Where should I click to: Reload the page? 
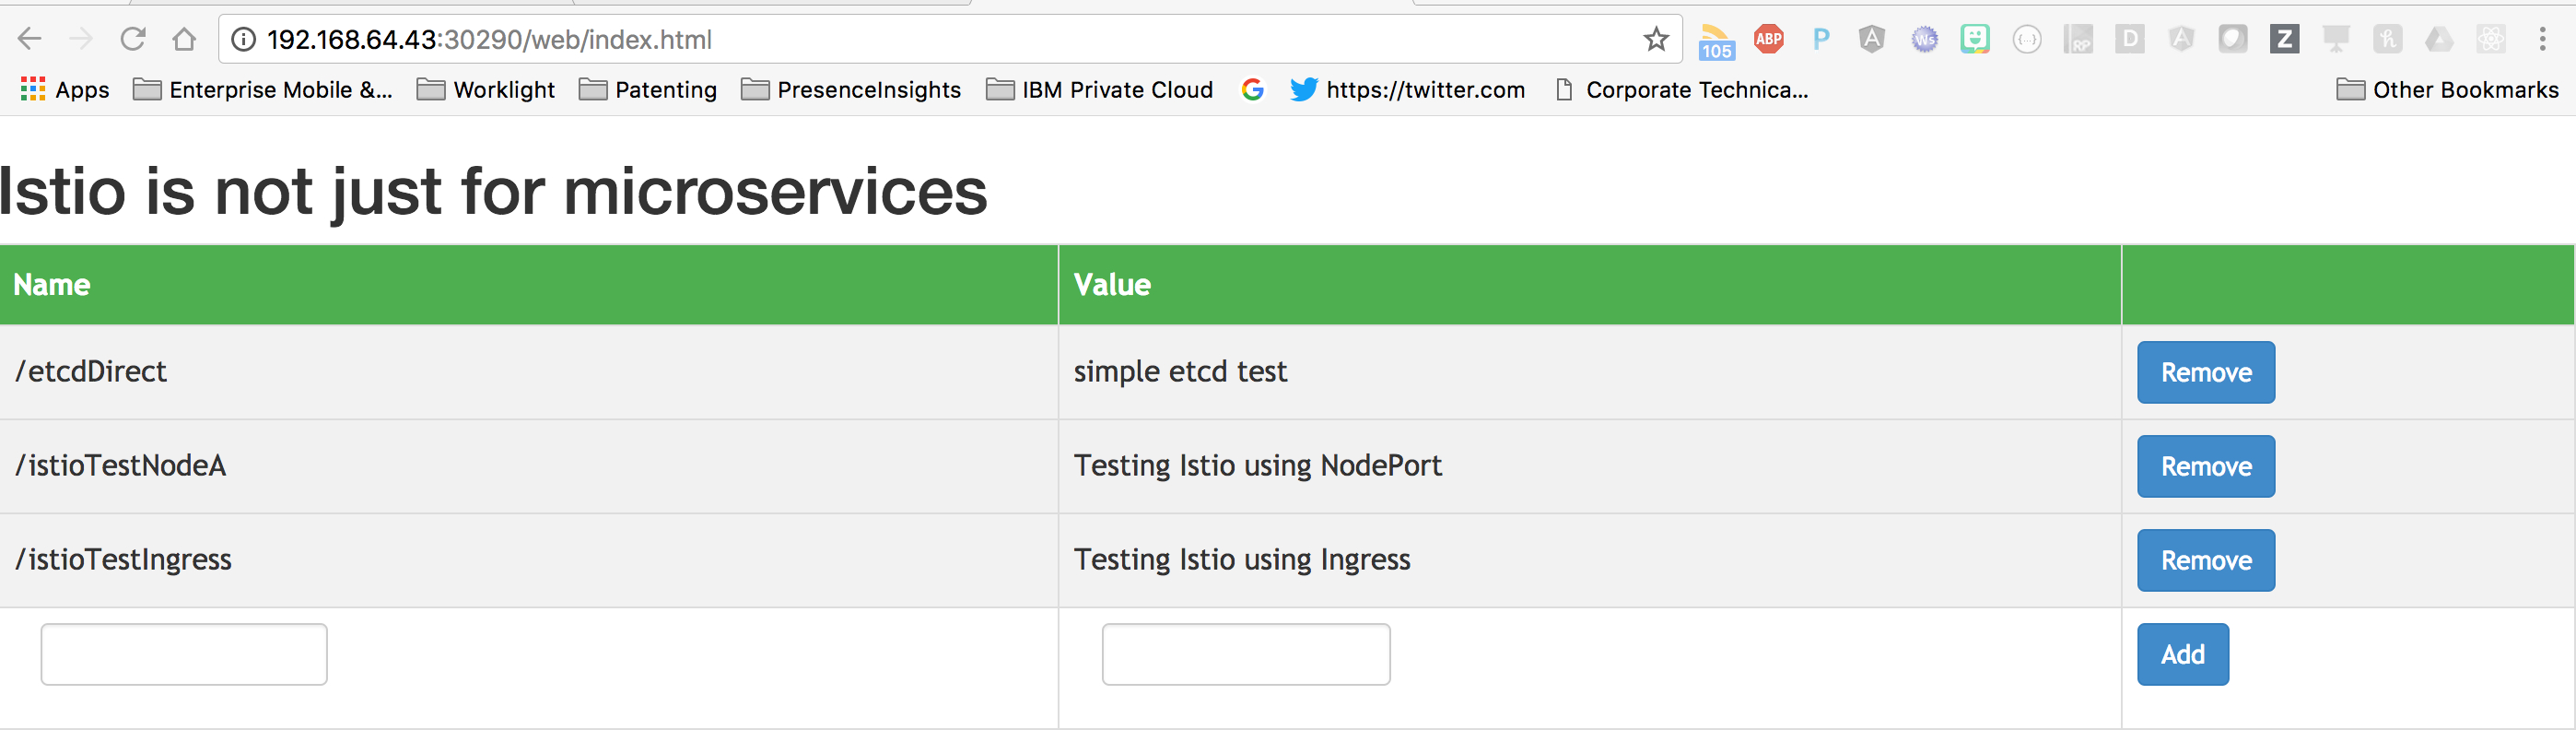(x=133, y=40)
